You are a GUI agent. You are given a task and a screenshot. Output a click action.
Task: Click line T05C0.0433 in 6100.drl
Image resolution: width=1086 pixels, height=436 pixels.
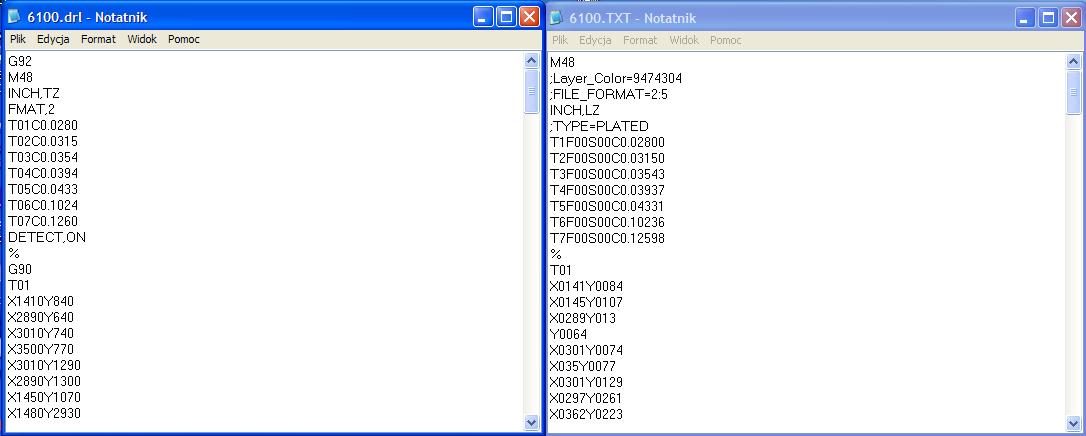click(x=43, y=189)
